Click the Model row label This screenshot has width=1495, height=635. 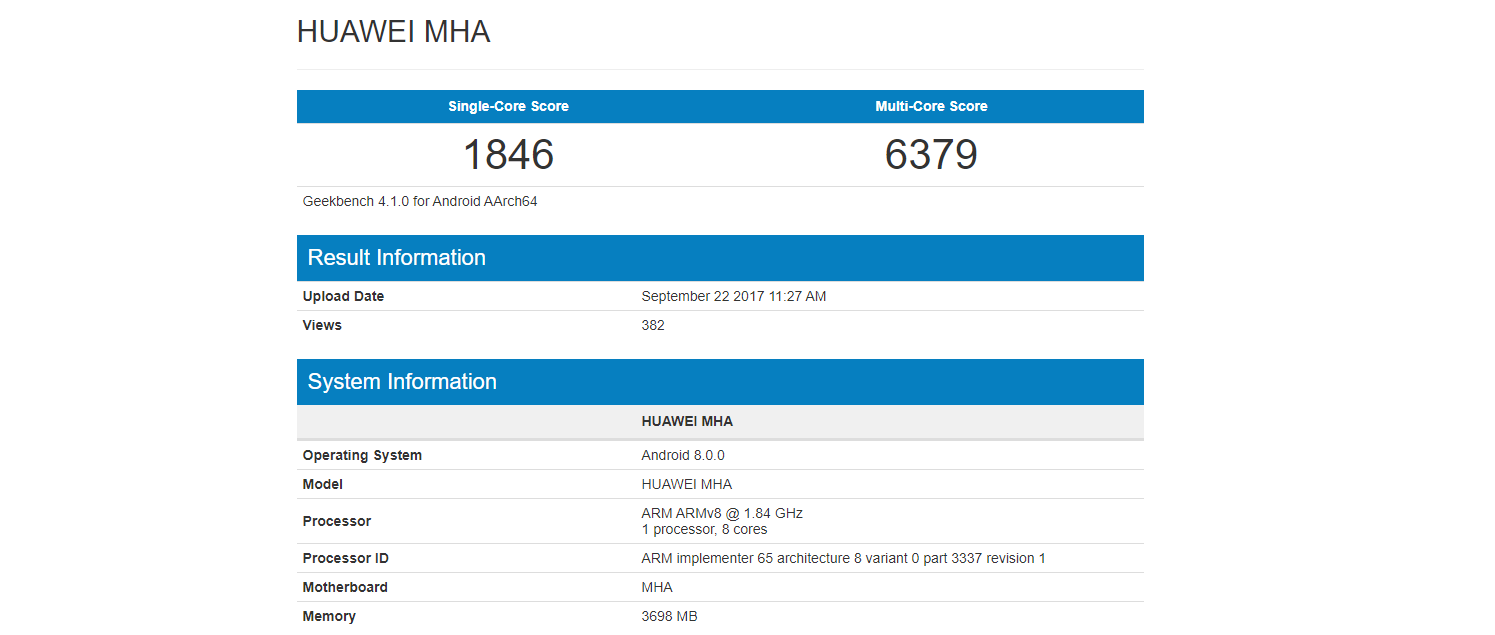click(x=323, y=484)
